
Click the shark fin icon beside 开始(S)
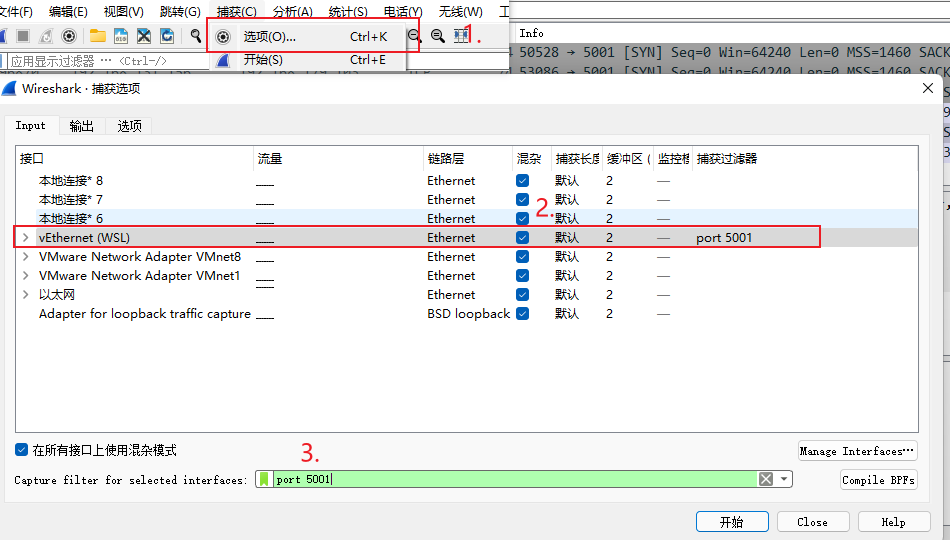pyautogui.click(x=223, y=60)
